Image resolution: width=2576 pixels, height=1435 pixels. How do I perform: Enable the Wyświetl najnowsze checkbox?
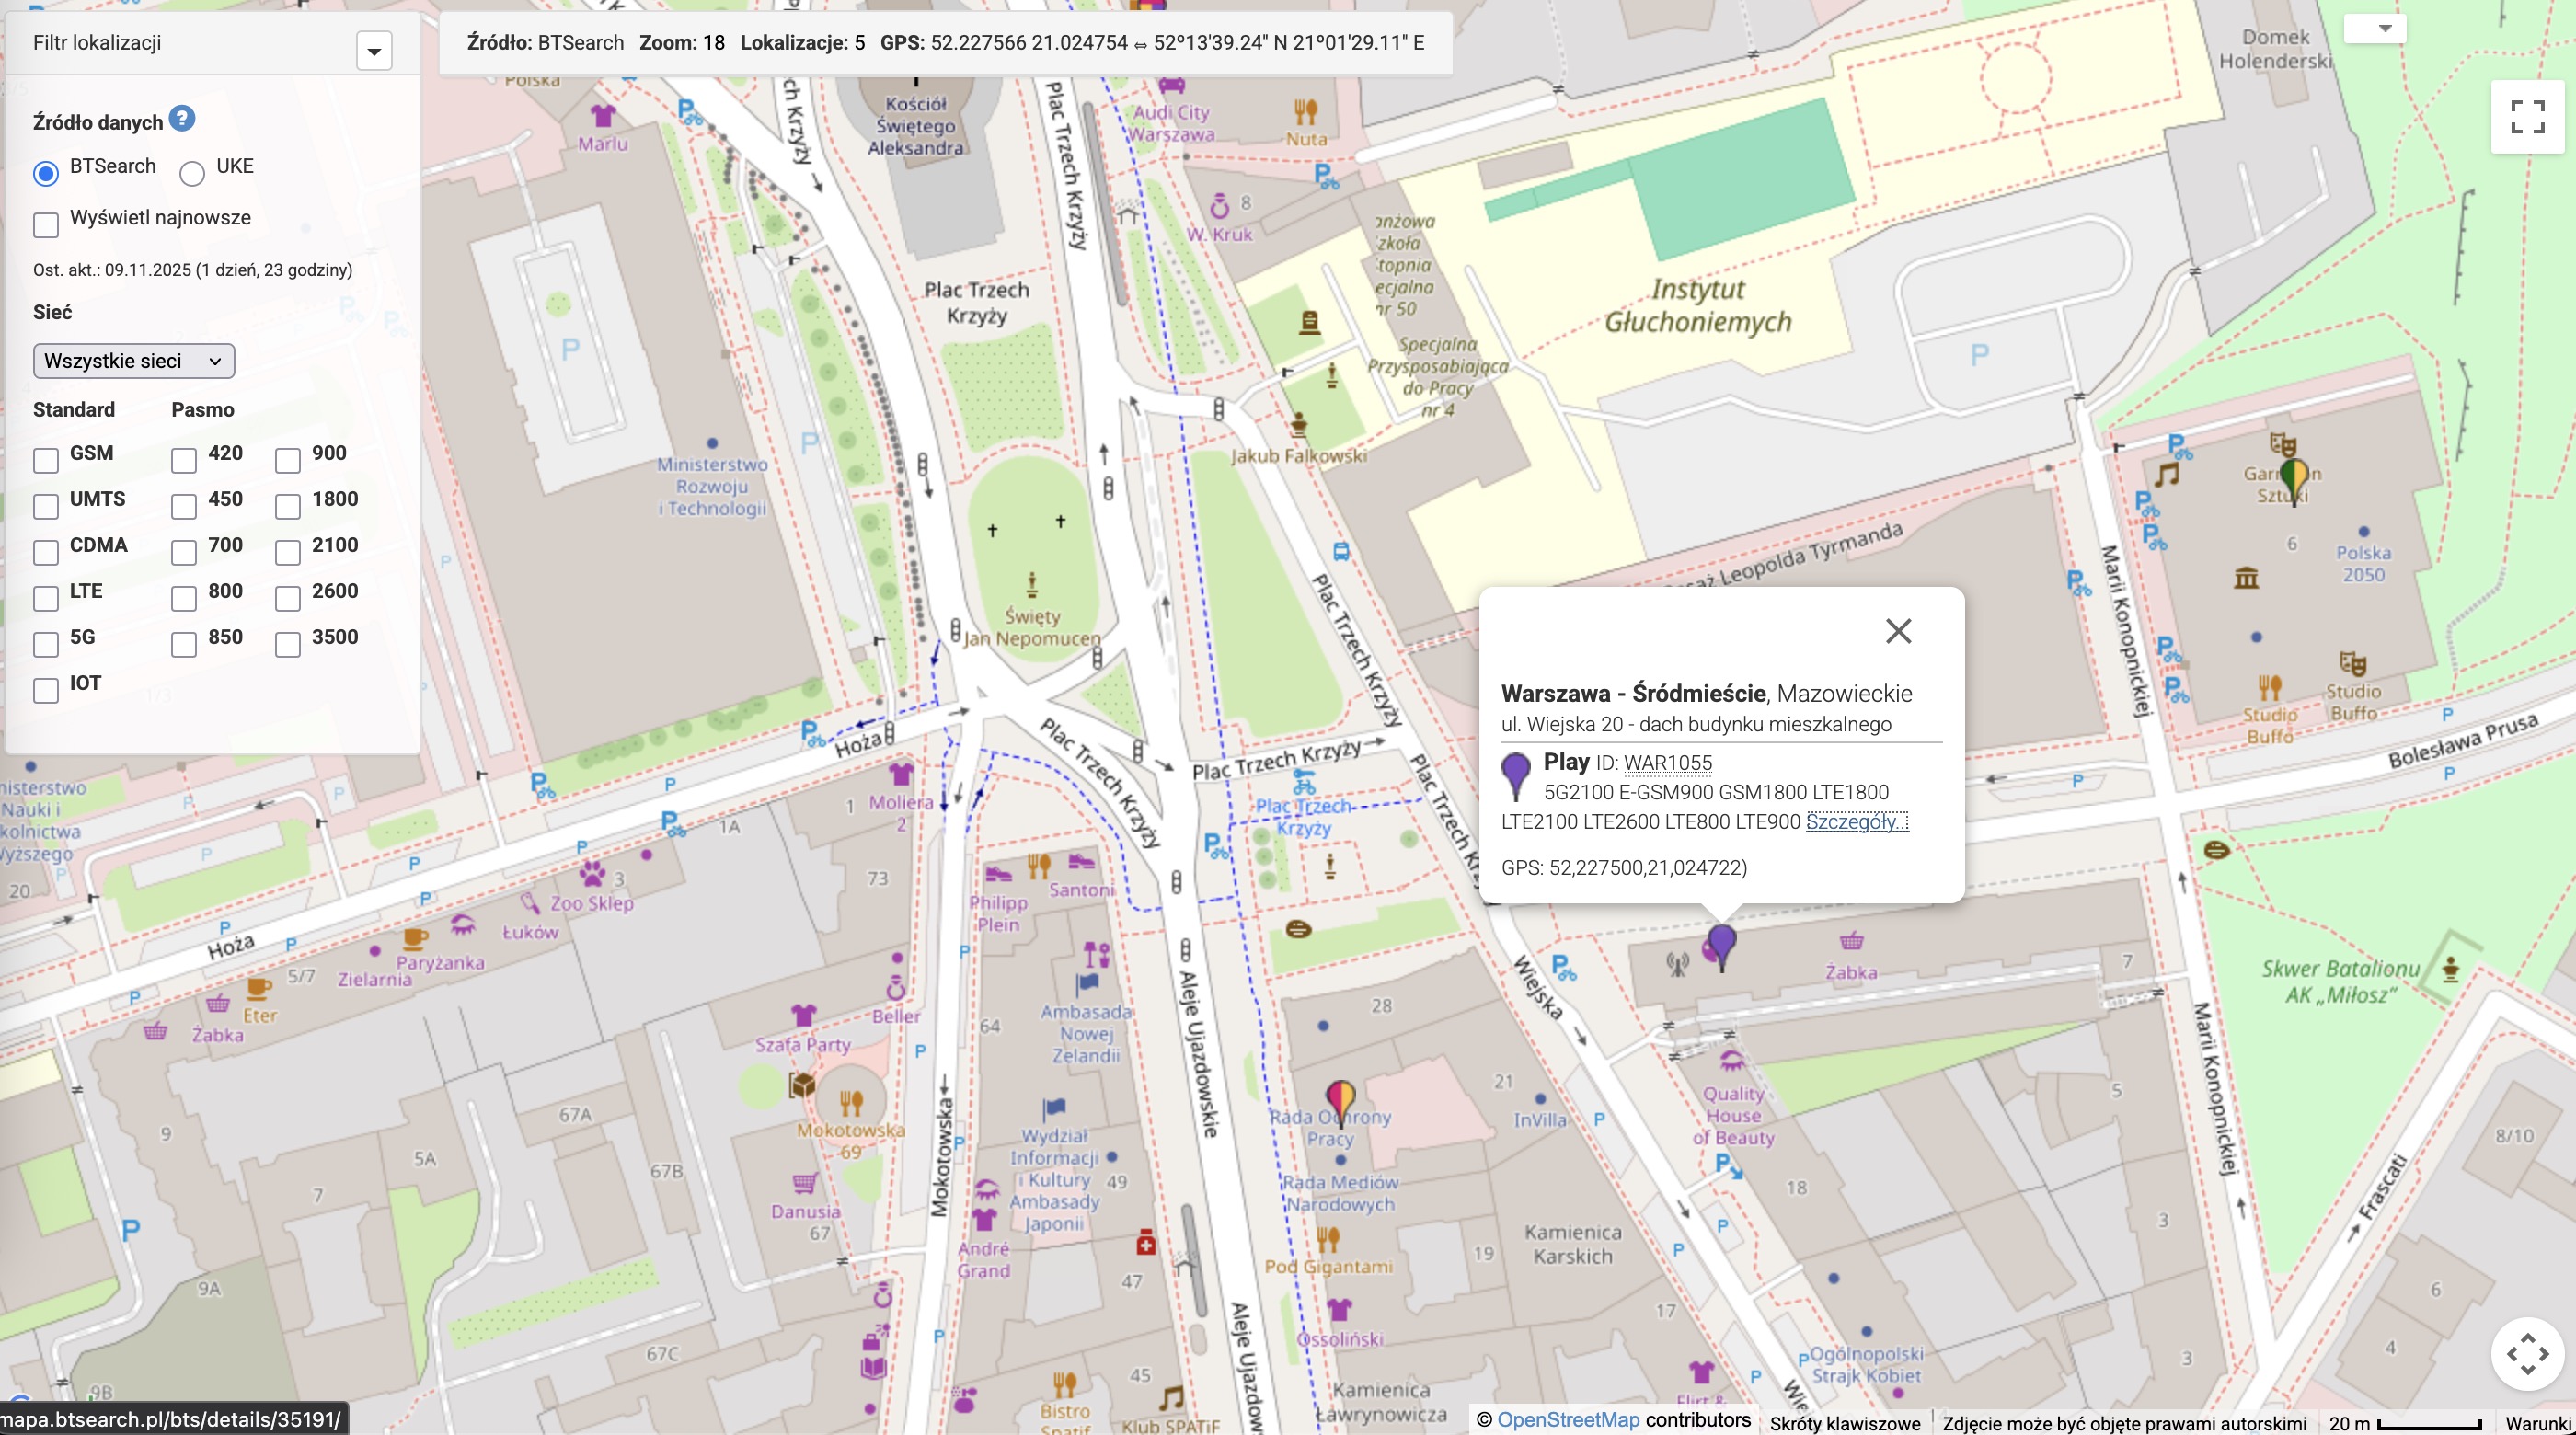[46, 225]
